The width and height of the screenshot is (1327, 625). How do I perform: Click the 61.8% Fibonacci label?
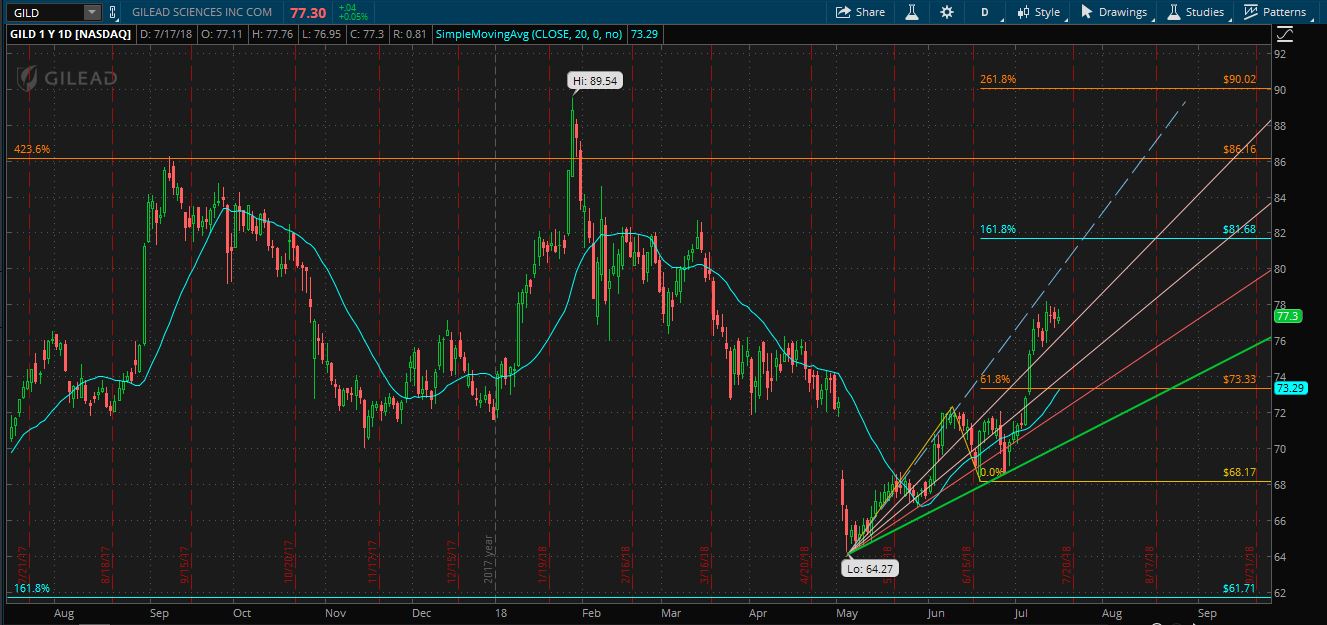pos(995,380)
